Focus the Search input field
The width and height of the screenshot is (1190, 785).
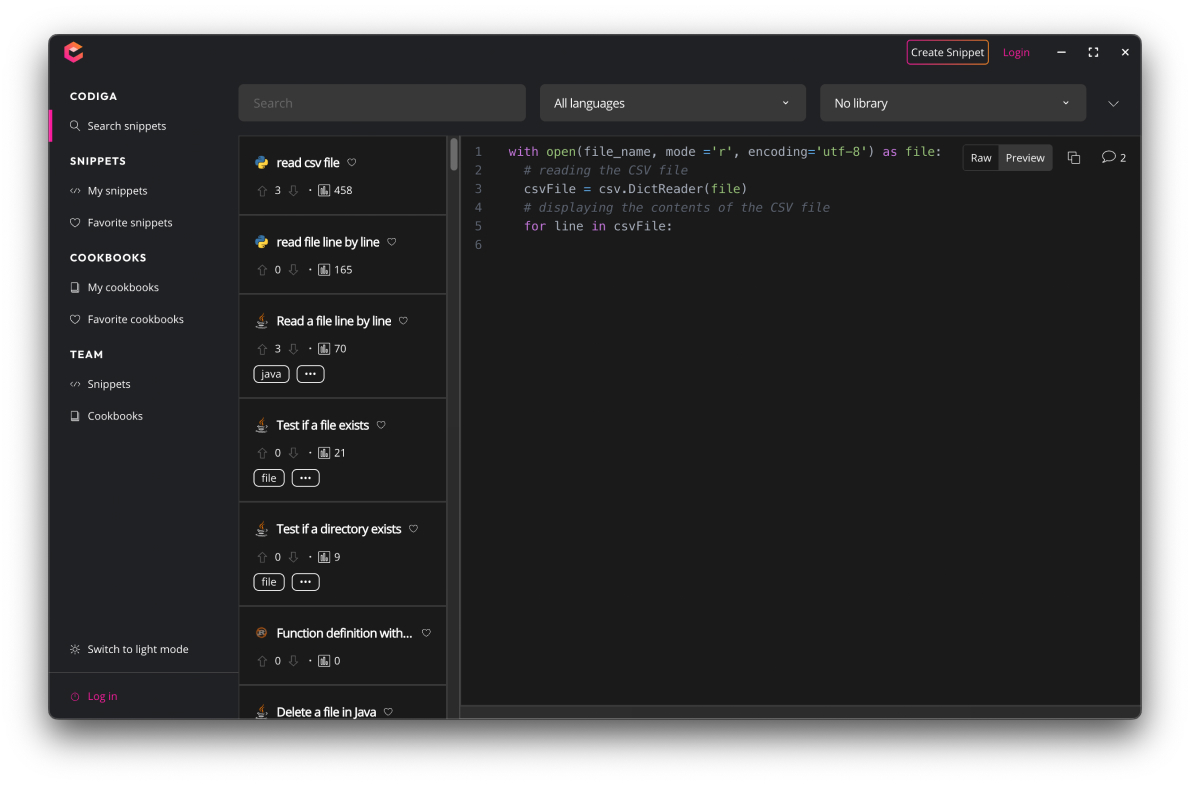(382, 103)
